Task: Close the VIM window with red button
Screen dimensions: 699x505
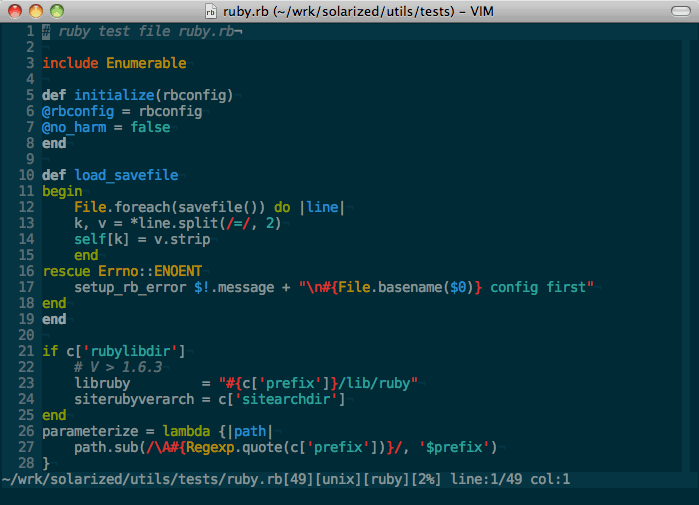Action: [x=14, y=11]
